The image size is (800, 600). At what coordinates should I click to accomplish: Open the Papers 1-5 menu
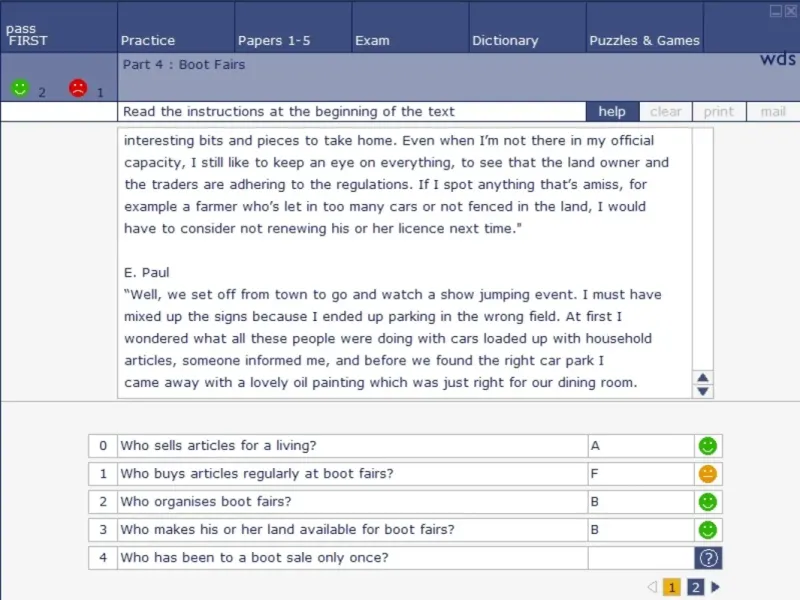click(x=274, y=41)
